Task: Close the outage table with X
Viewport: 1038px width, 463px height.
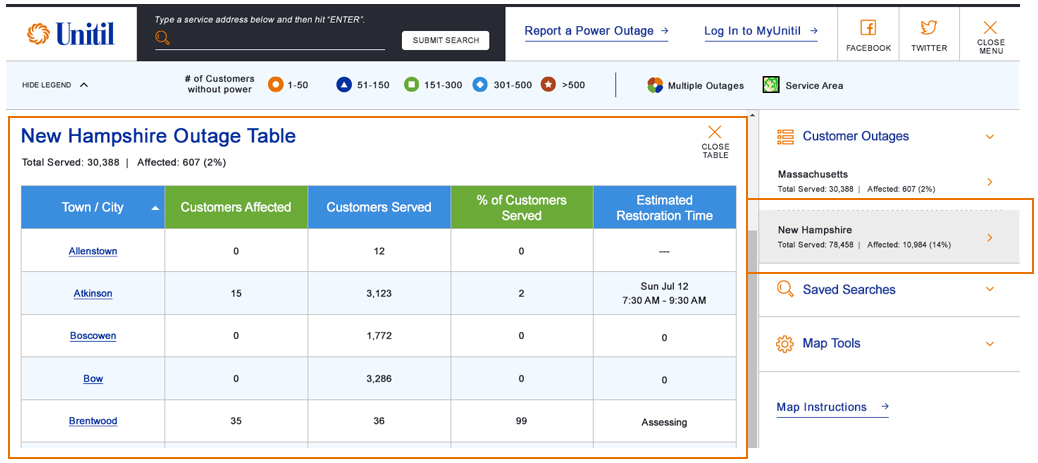Action: [714, 132]
